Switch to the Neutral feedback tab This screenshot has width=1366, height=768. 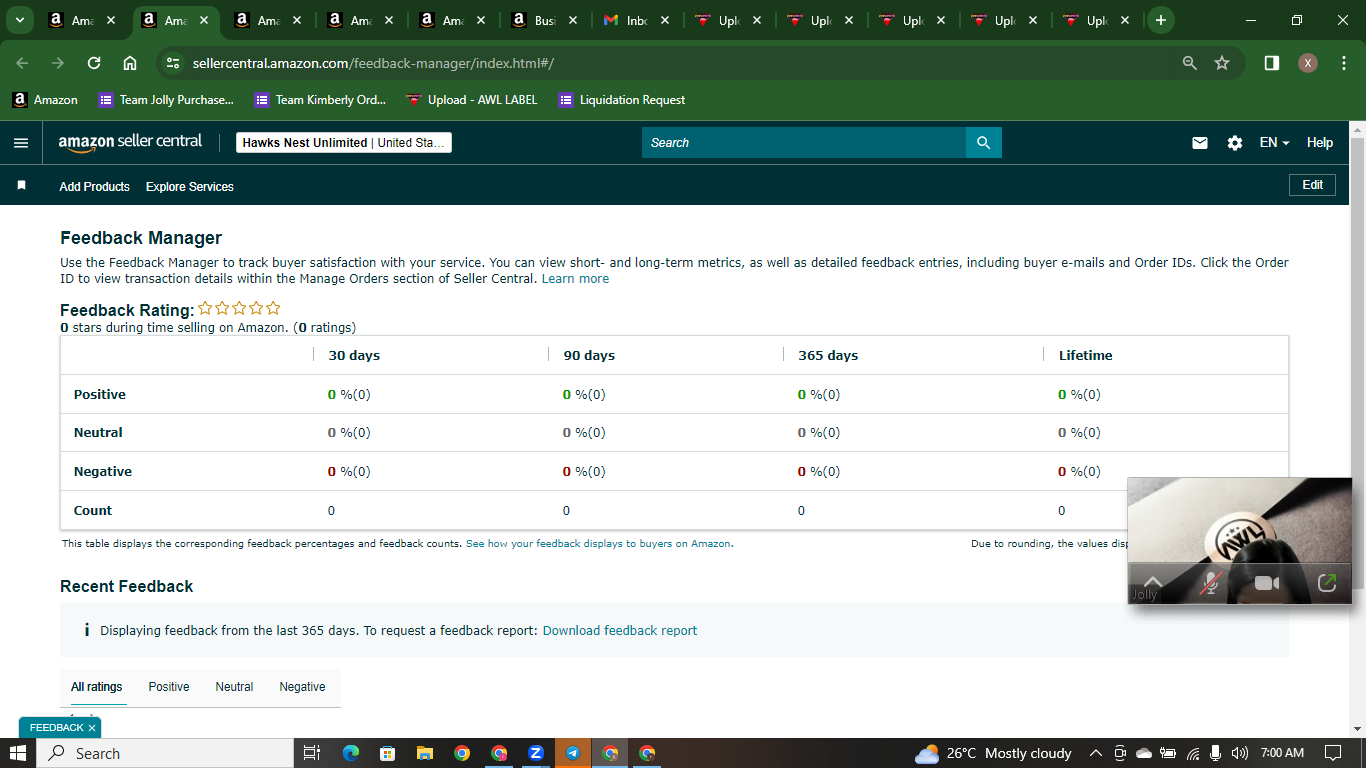click(234, 687)
